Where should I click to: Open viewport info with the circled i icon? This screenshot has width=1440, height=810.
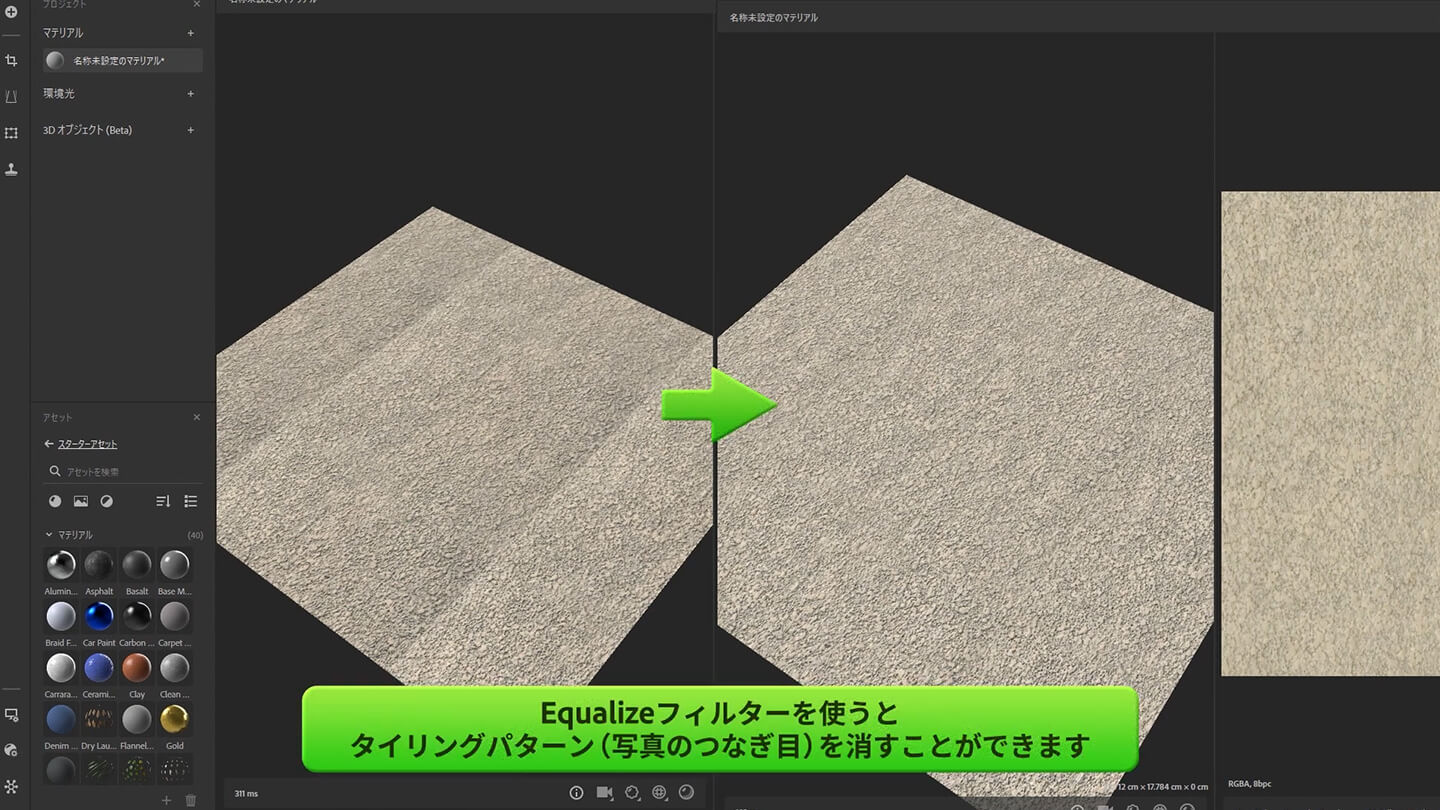point(576,792)
